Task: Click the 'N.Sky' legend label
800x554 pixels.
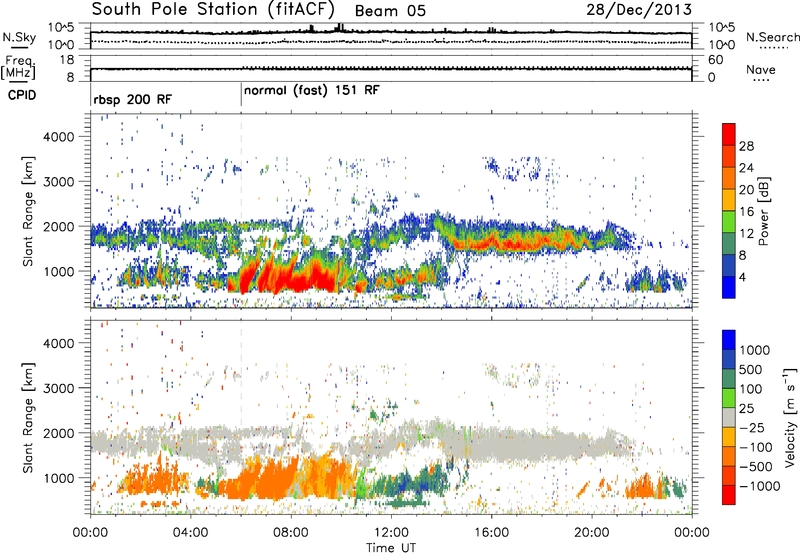Action: tap(19, 37)
